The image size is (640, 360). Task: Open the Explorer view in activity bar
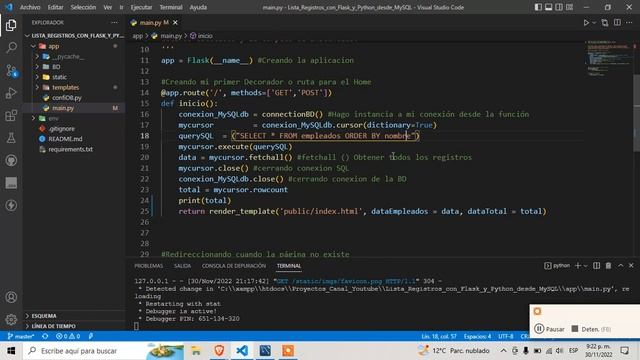pos(11,25)
